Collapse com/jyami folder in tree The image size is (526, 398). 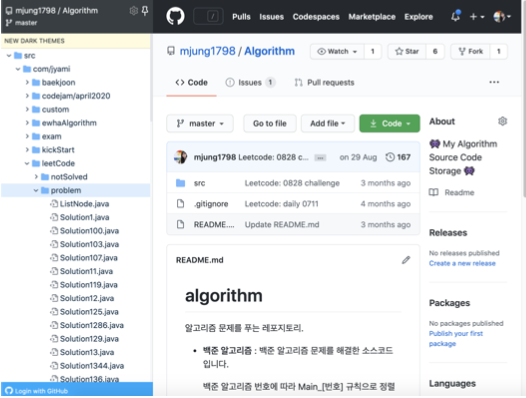(x=18, y=69)
